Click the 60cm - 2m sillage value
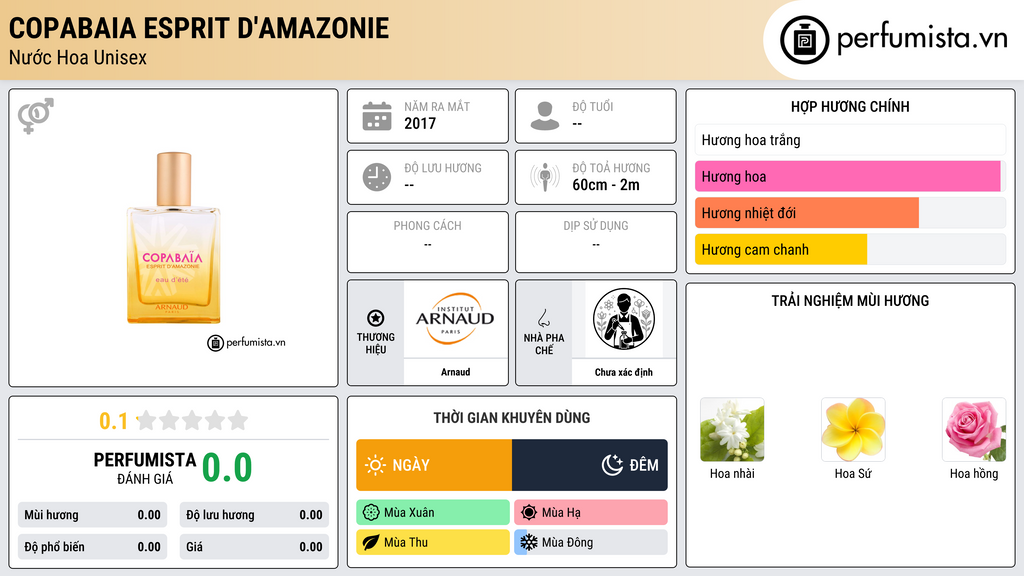Viewport: 1024px width, 576px height. [x=606, y=185]
